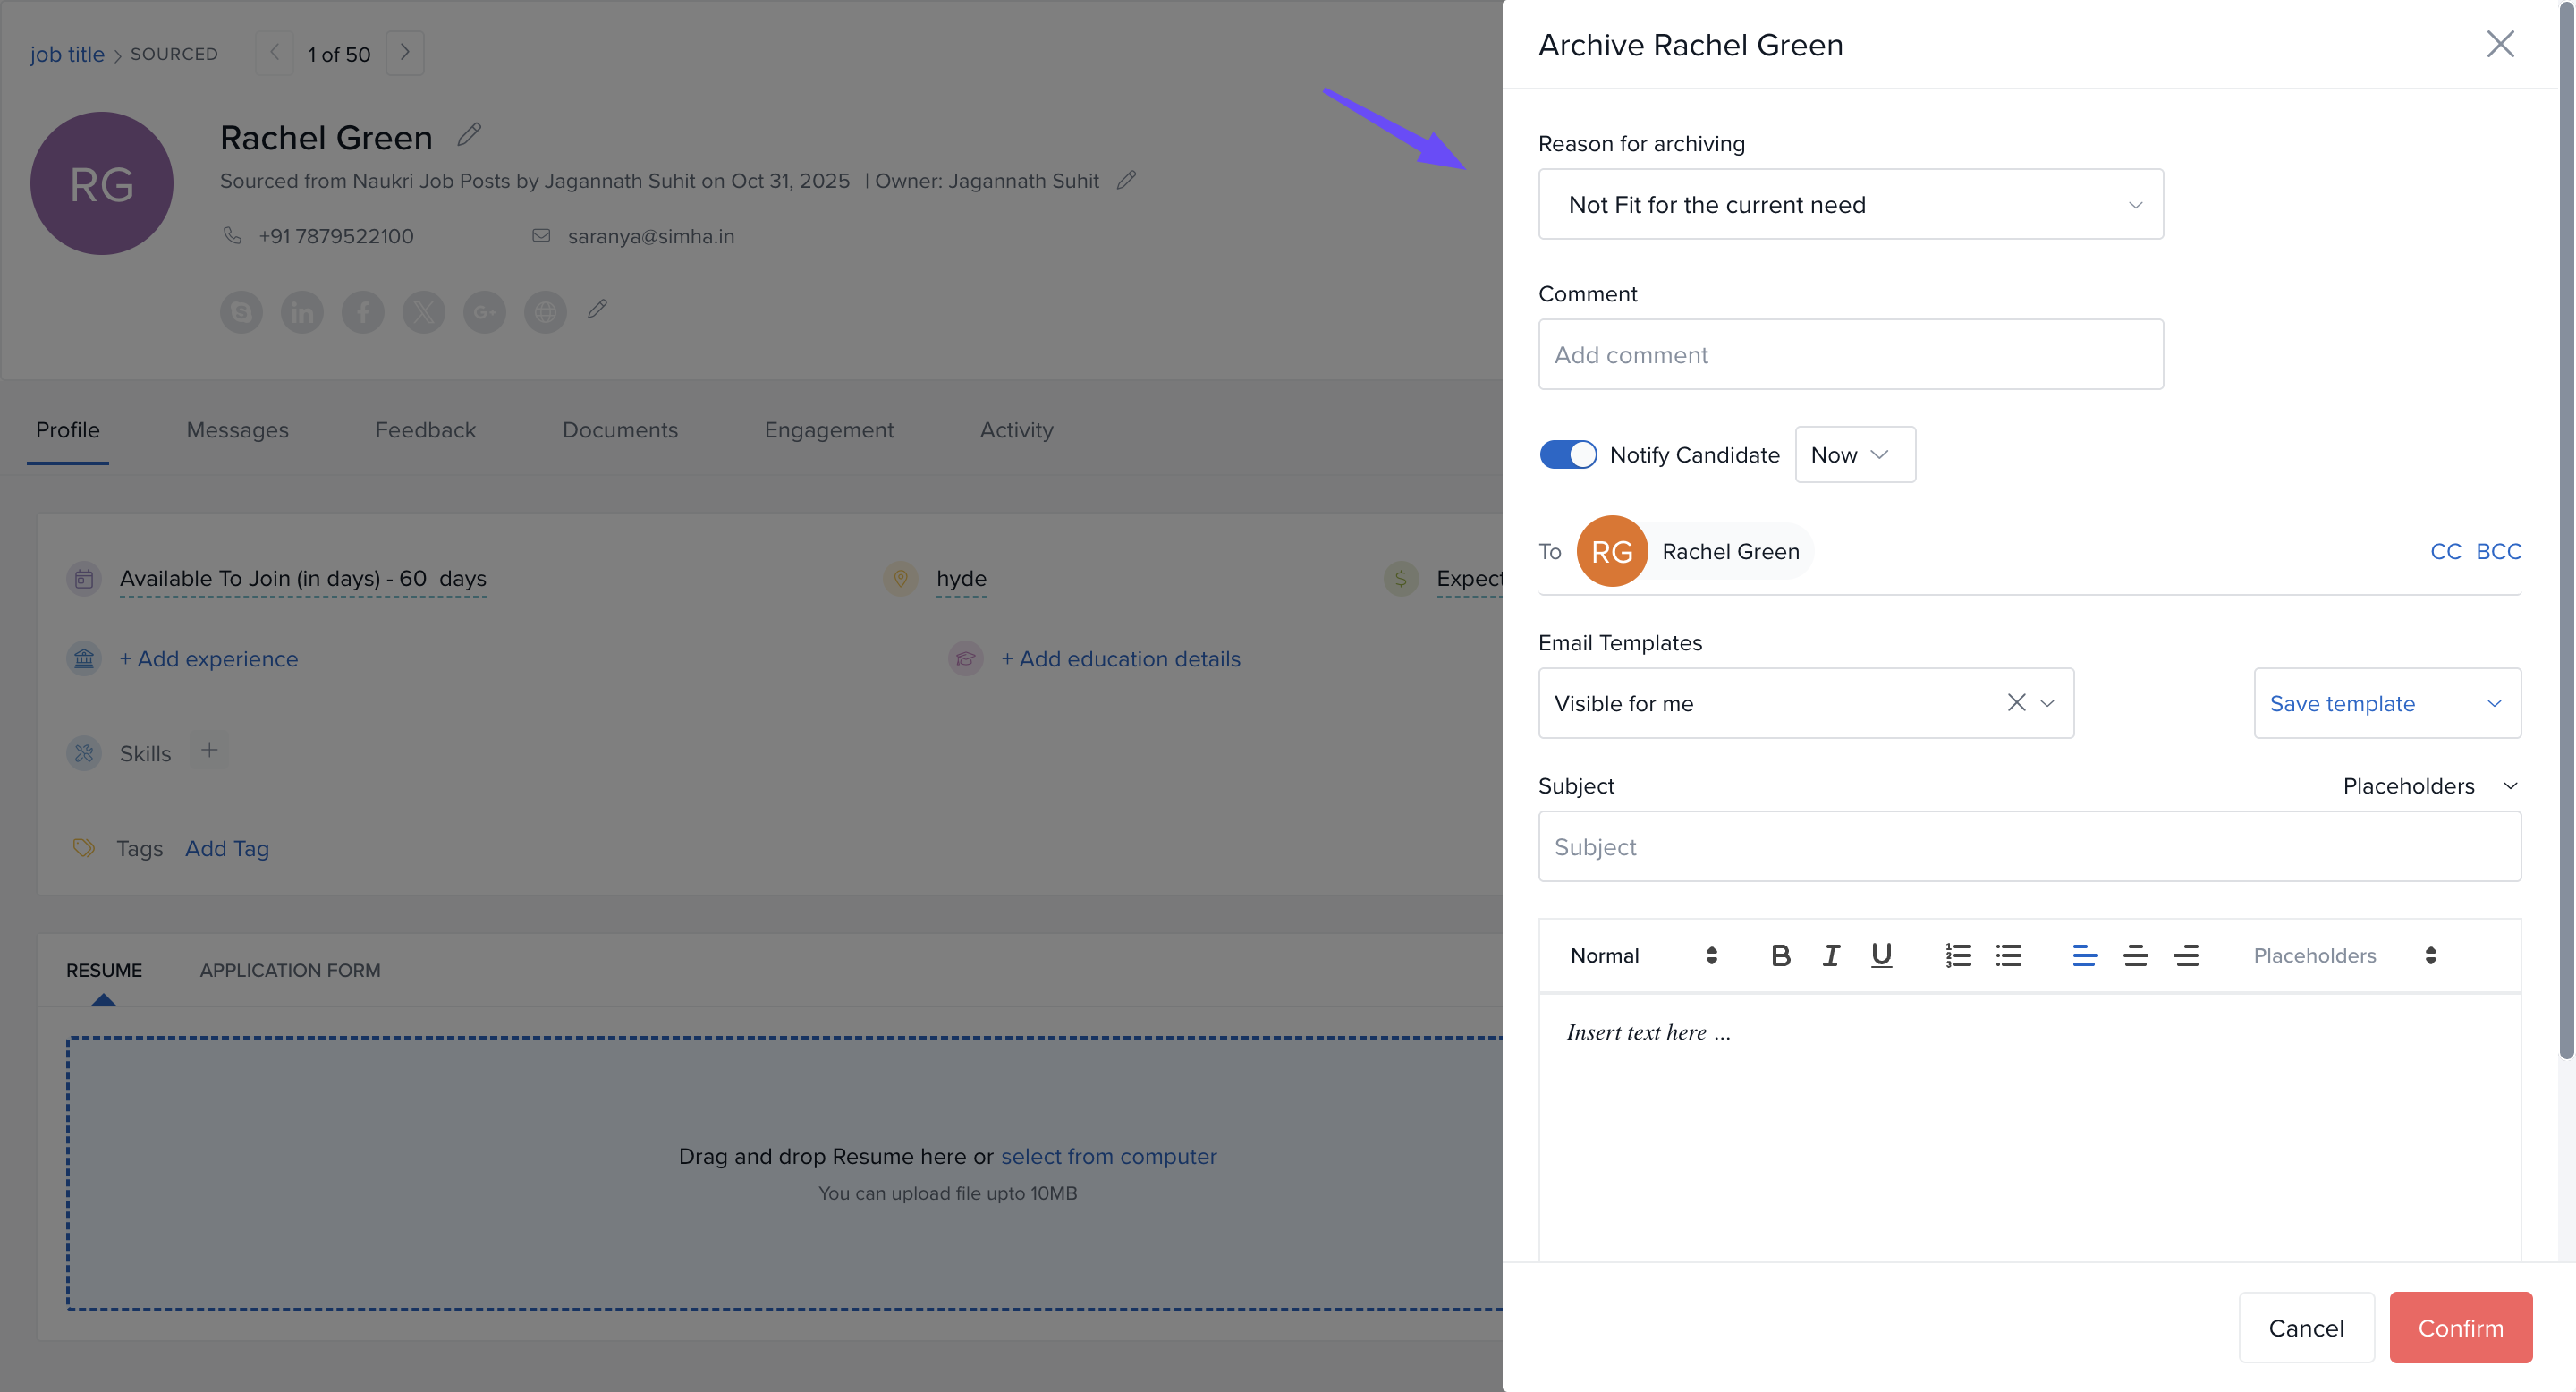Apply Italic formatting in editor toolbar

pyautogui.click(x=1830, y=955)
